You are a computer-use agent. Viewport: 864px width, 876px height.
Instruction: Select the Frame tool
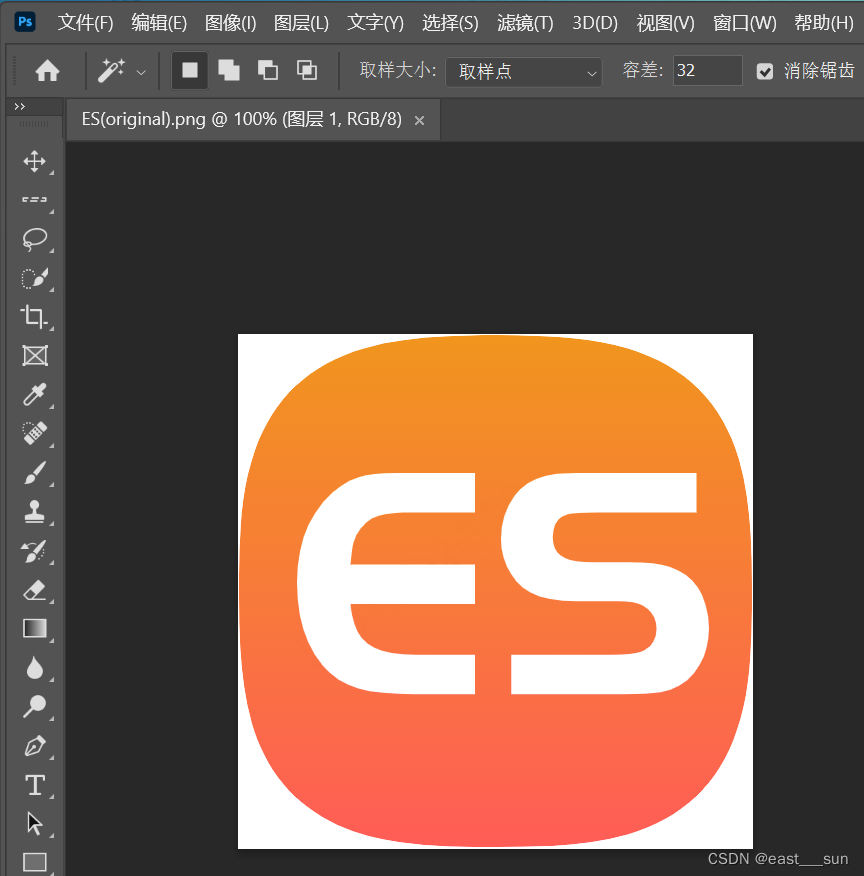(x=35, y=355)
